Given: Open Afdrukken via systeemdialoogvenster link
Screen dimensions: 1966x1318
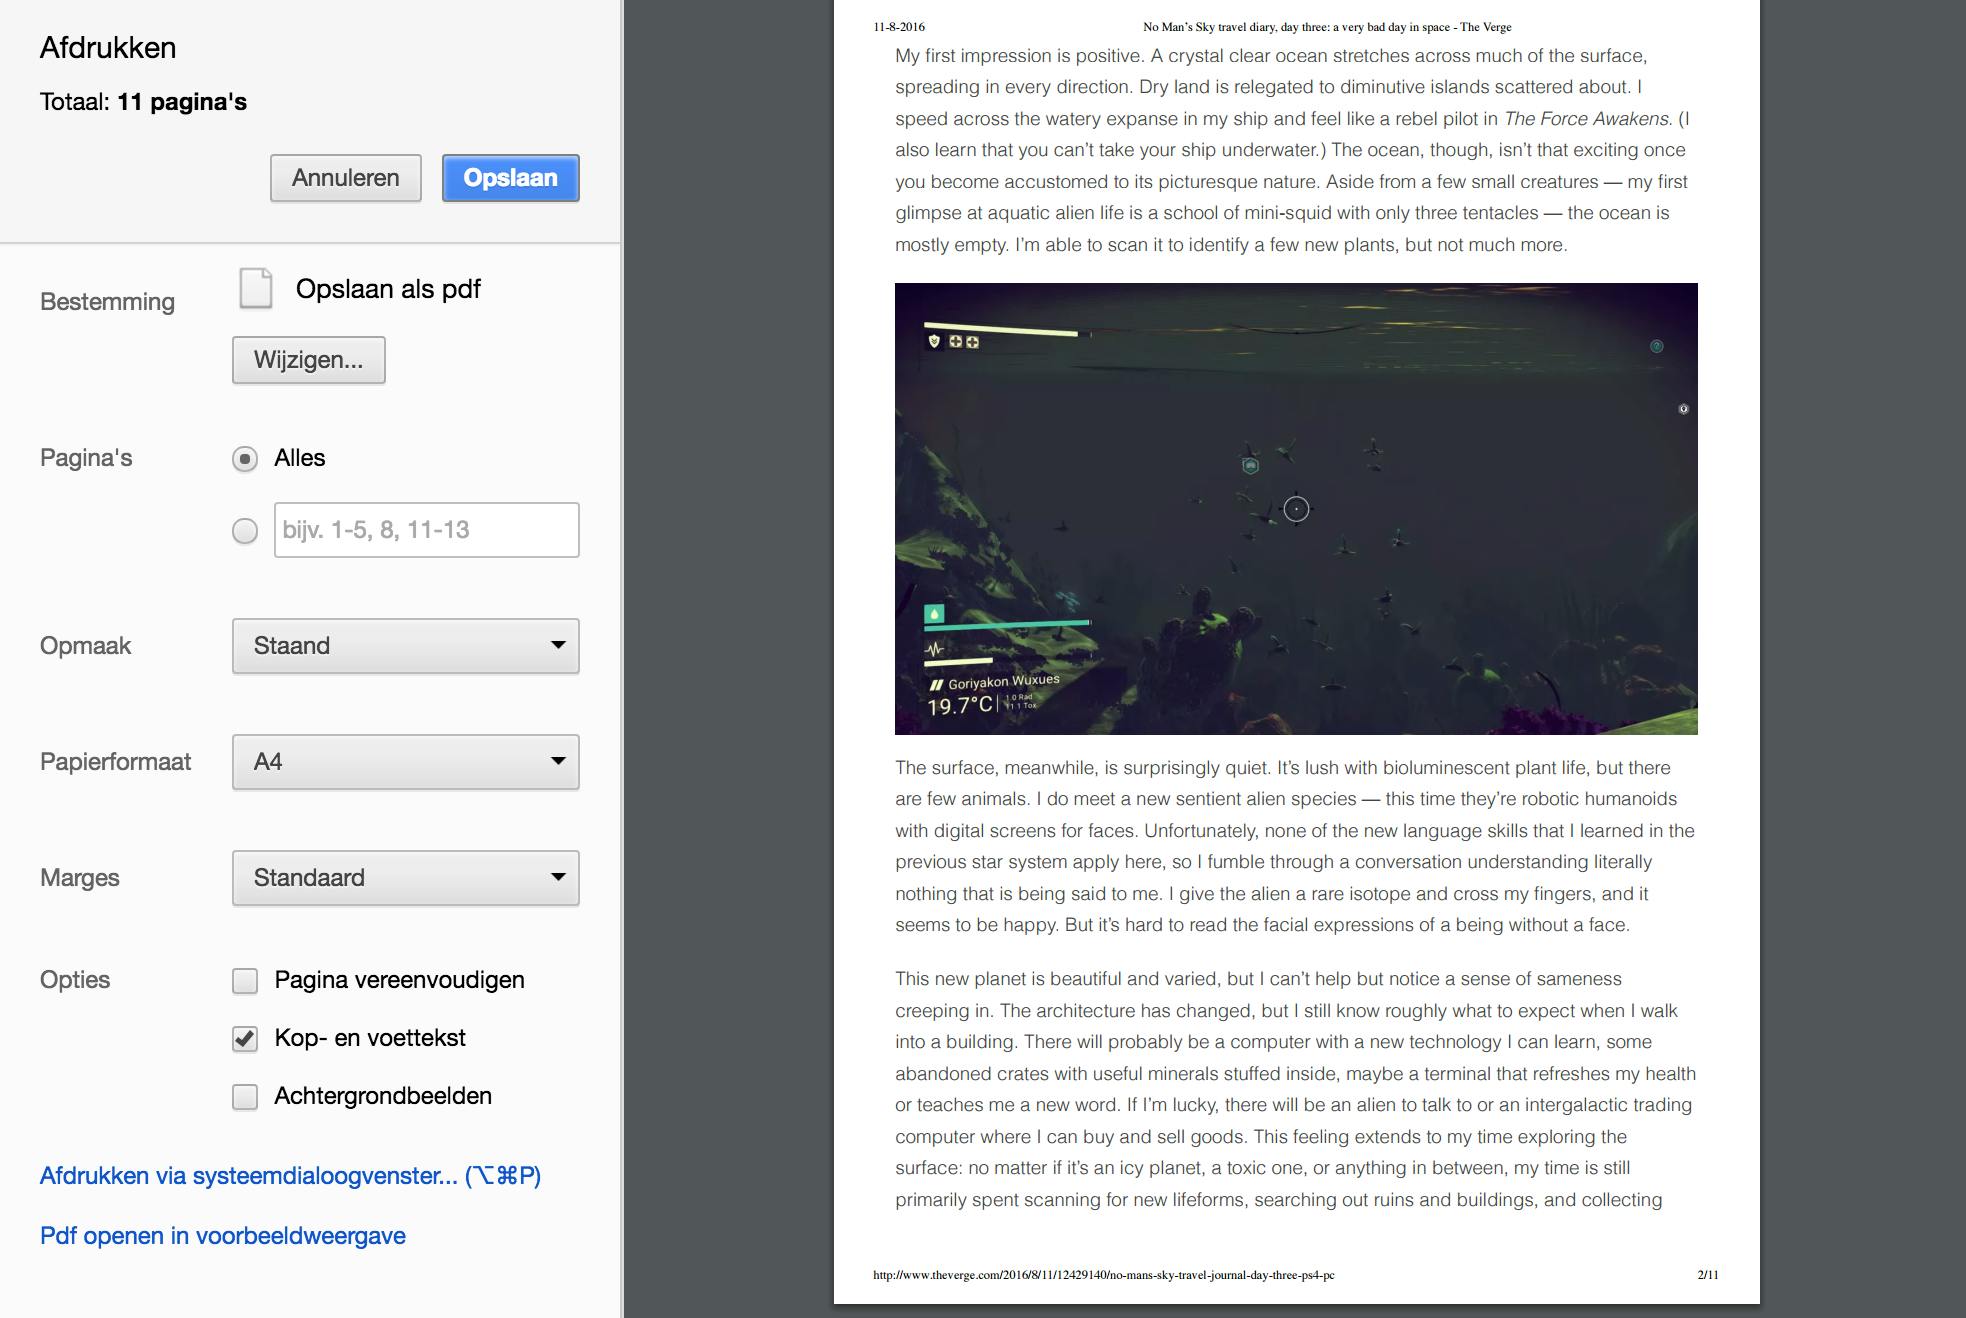Looking at the screenshot, I should pos(290,1176).
